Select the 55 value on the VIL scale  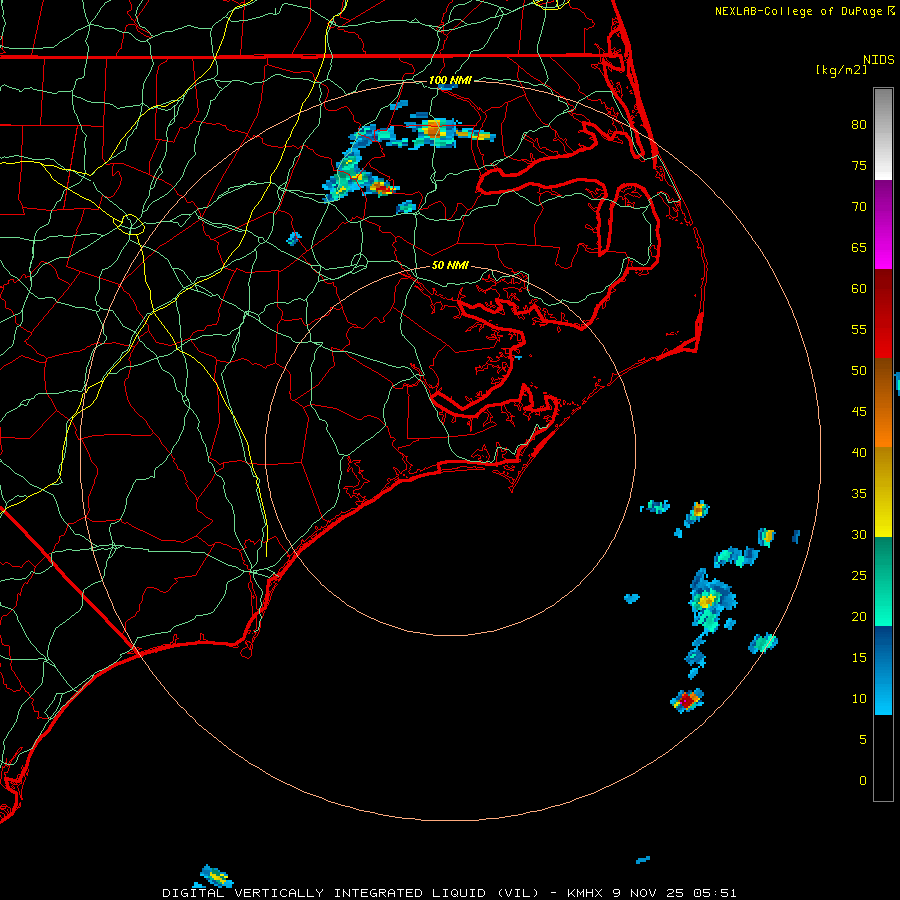click(859, 329)
